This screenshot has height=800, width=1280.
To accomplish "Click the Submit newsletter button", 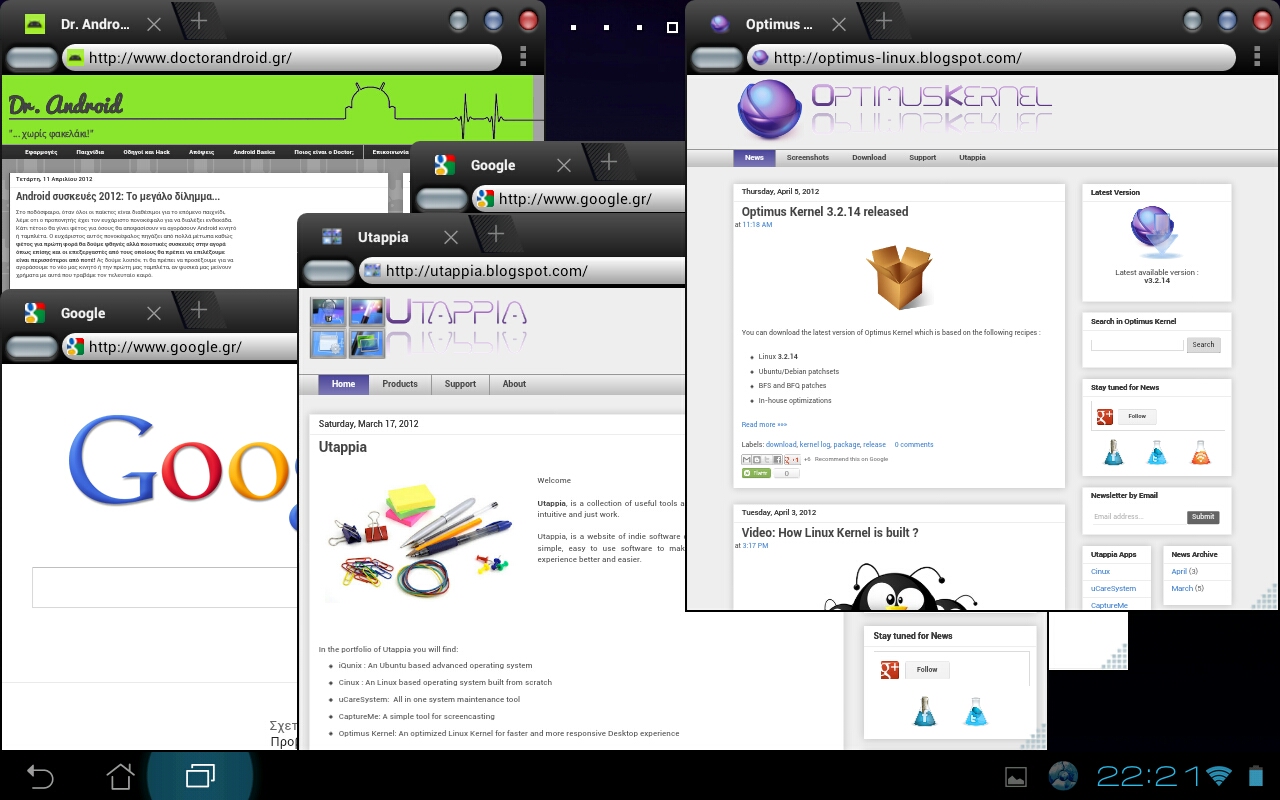I will click(1203, 517).
